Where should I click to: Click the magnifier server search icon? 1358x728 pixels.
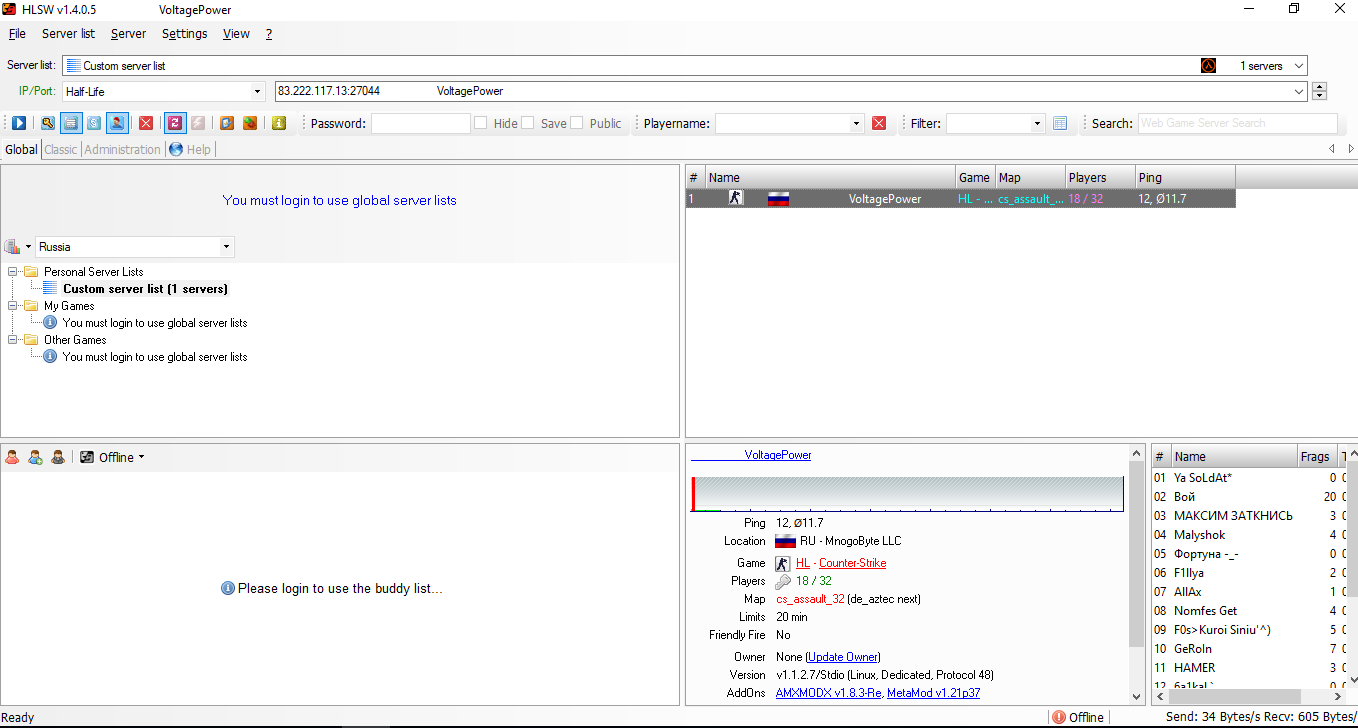tap(47, 123)
